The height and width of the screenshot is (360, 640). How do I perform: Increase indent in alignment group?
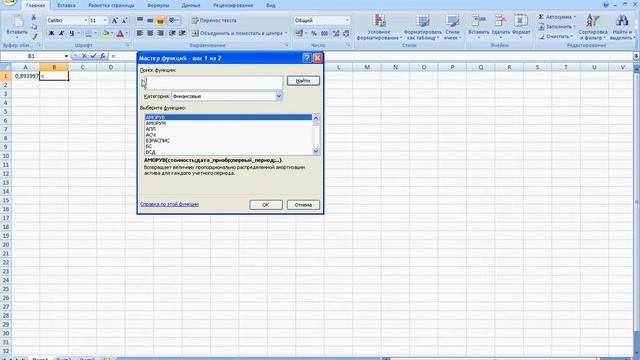tap(182, 33)
